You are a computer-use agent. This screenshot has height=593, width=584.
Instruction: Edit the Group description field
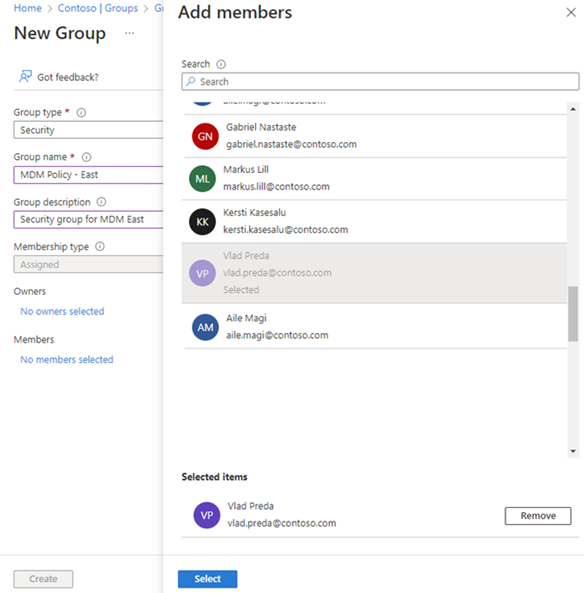[x=89, y=219]
